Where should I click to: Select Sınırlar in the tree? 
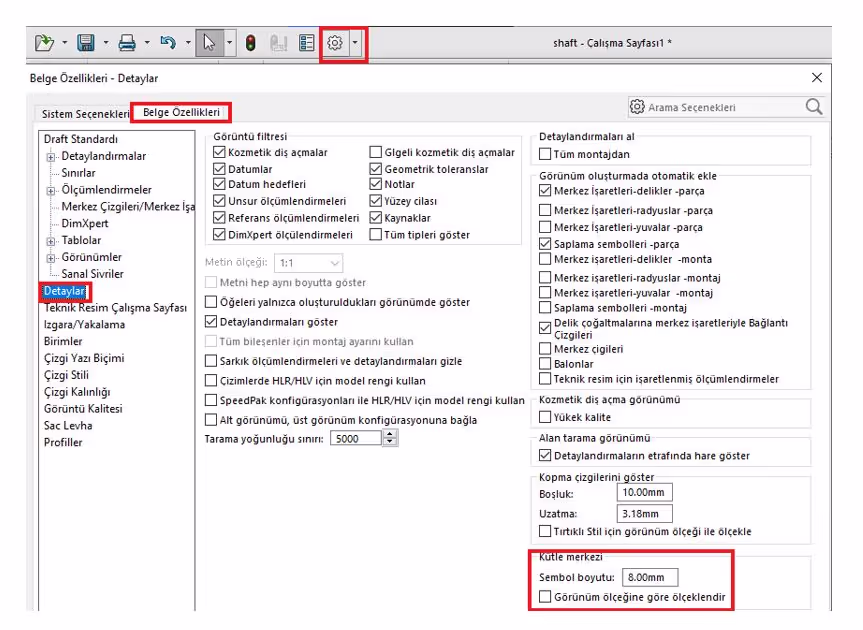78,173
